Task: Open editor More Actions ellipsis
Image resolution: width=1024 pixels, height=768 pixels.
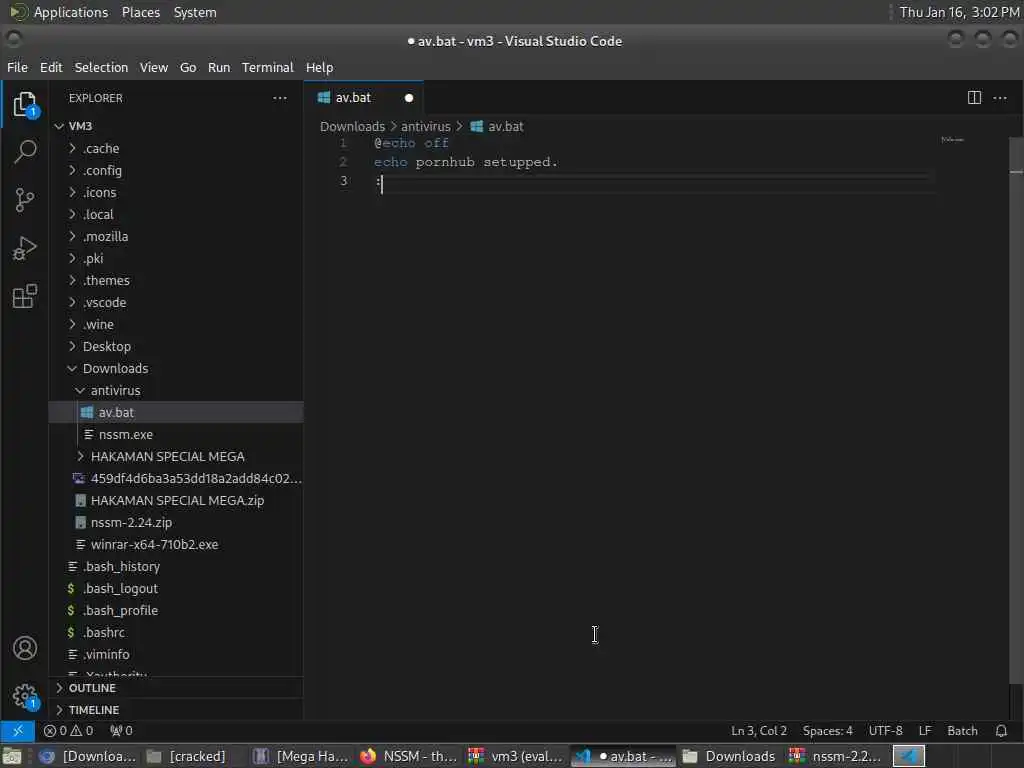Action: 1000,98
